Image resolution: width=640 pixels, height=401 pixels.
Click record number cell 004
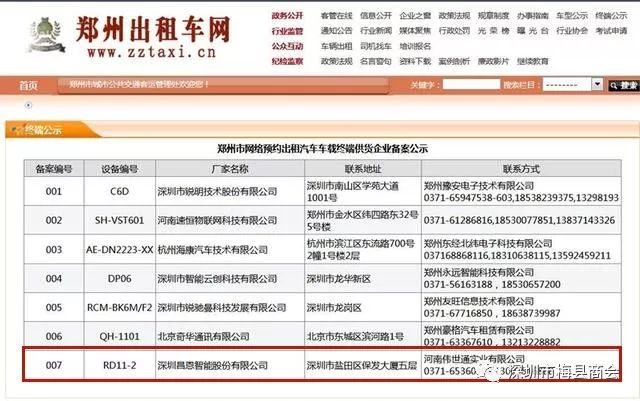click(54, 278)
